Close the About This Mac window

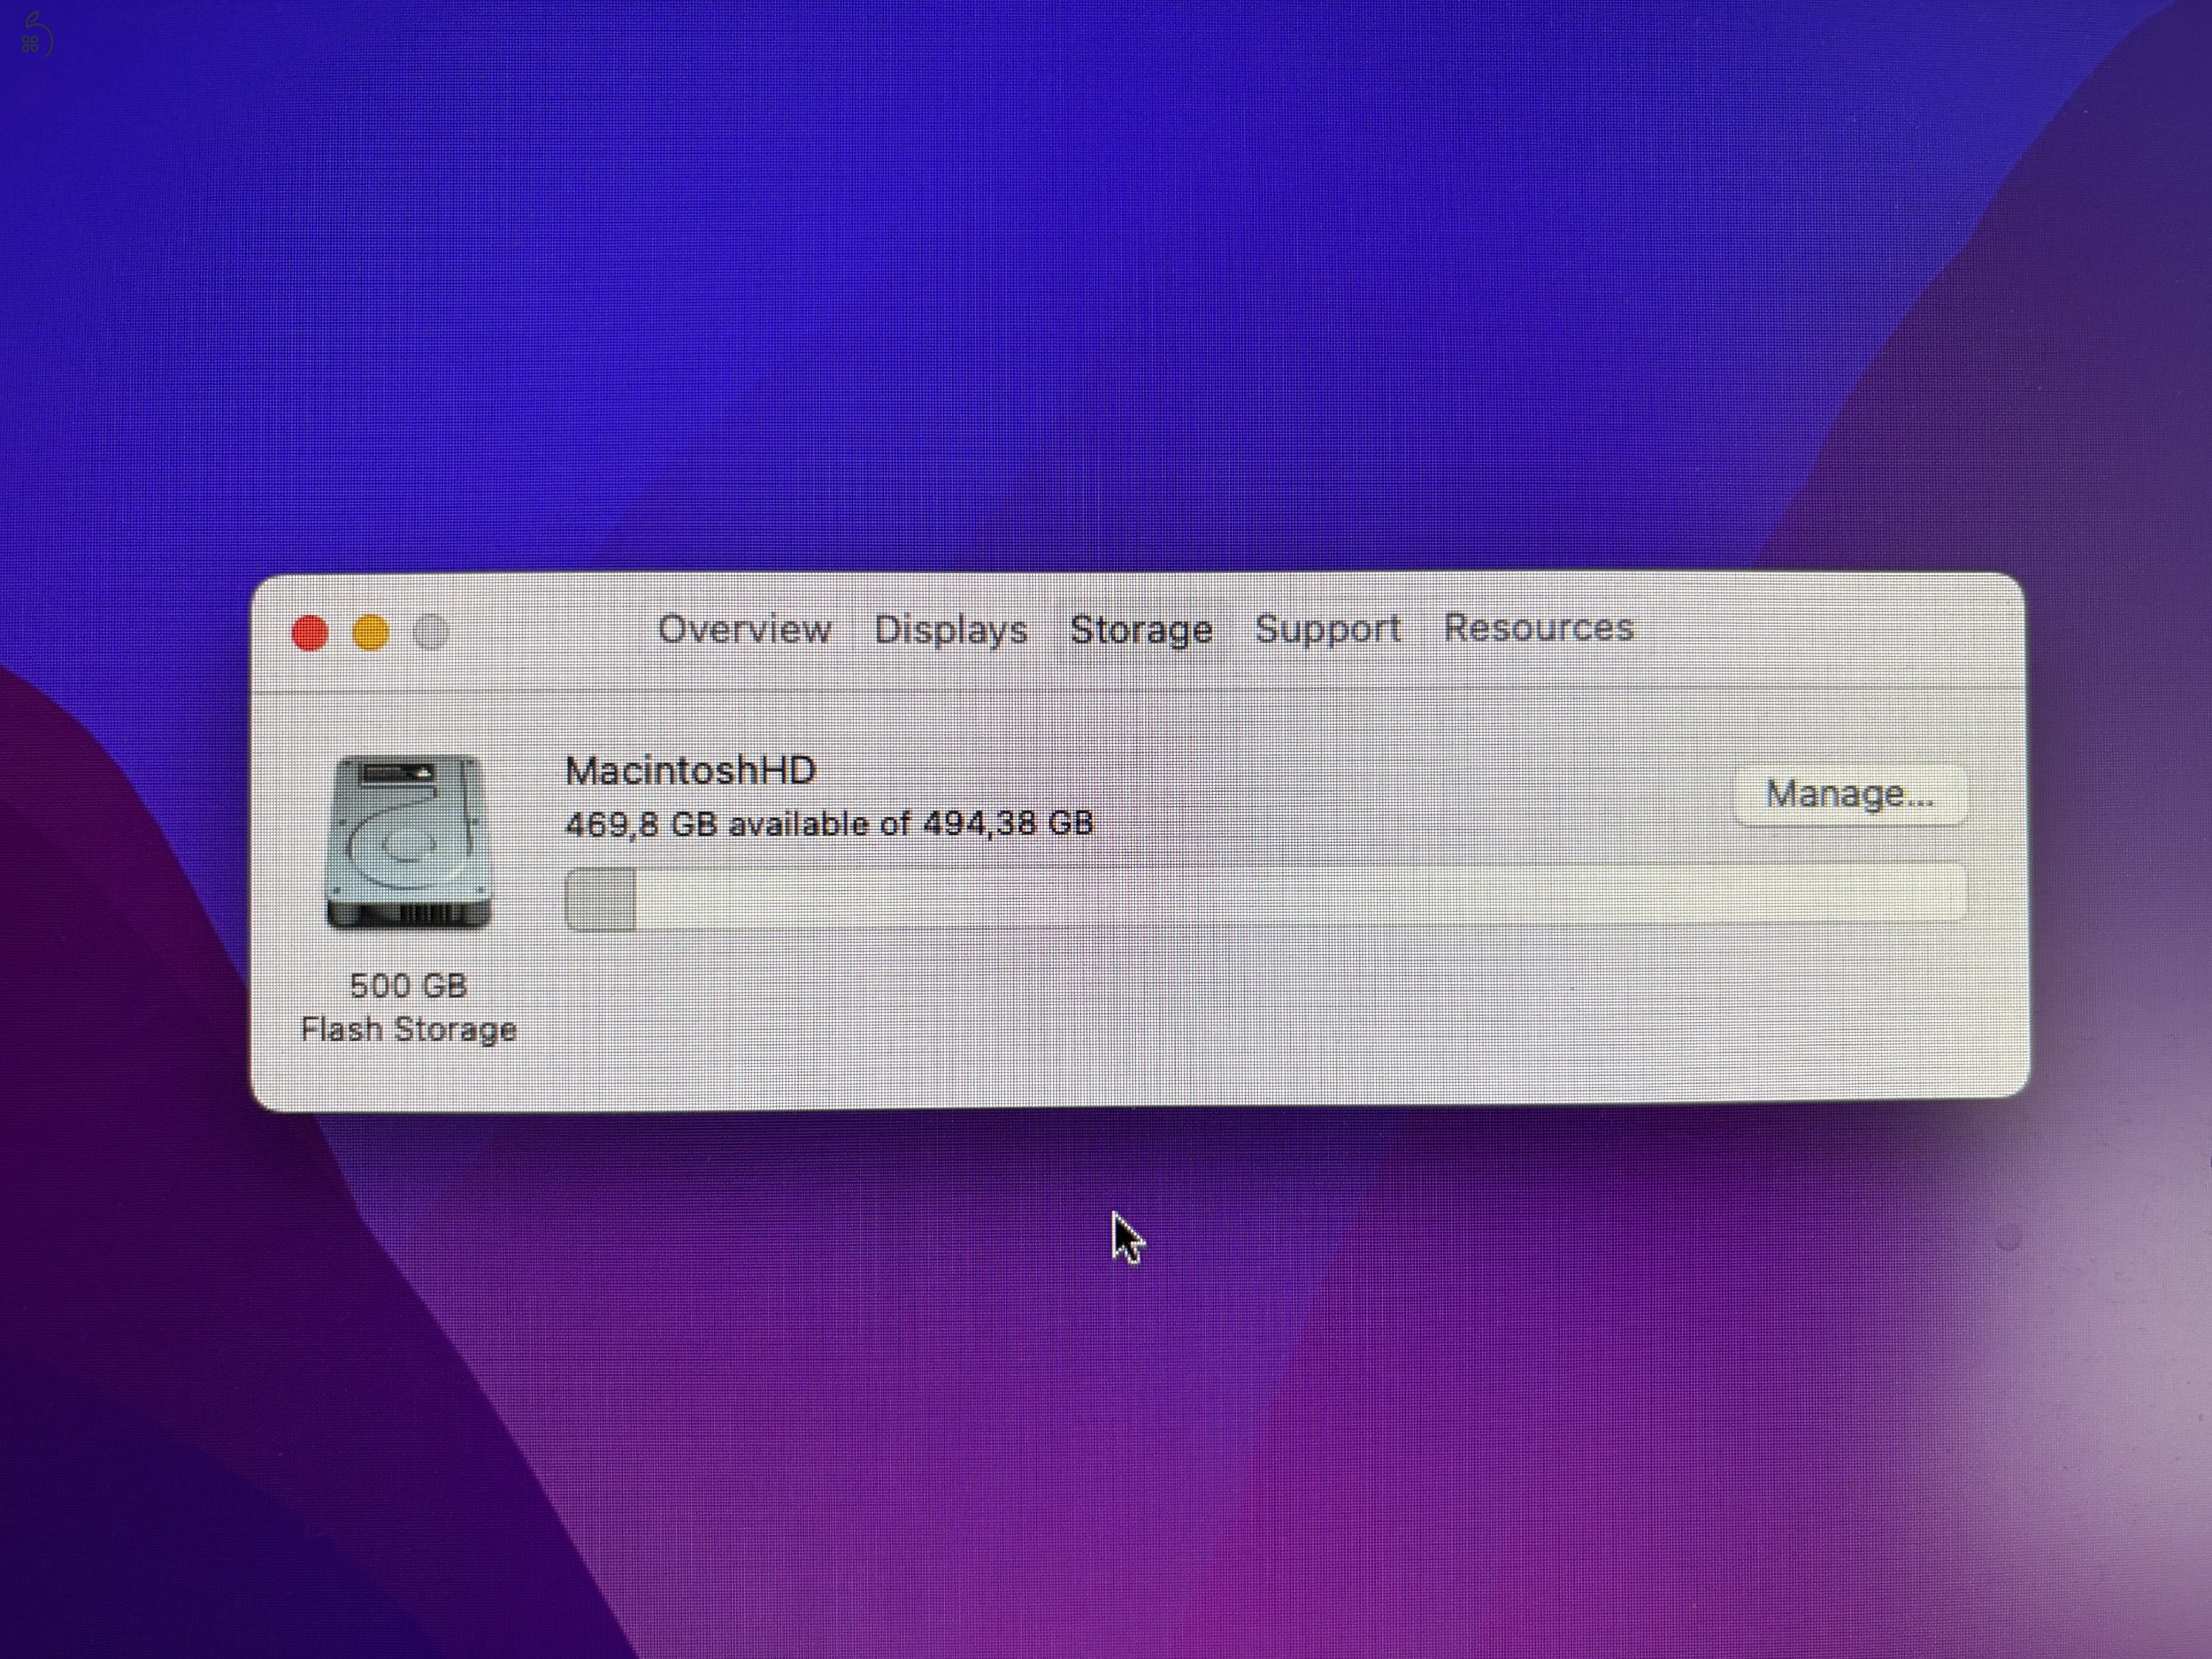[x=310, y=633]
